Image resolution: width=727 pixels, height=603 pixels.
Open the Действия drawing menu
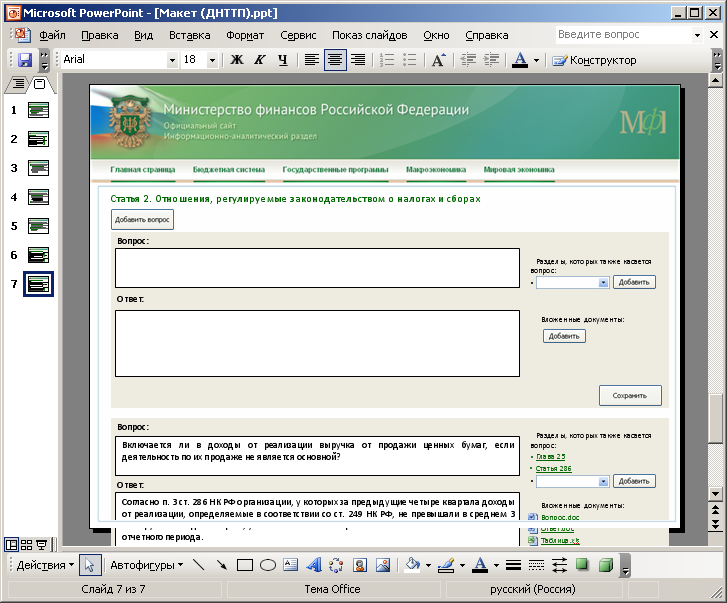[45, 565]
